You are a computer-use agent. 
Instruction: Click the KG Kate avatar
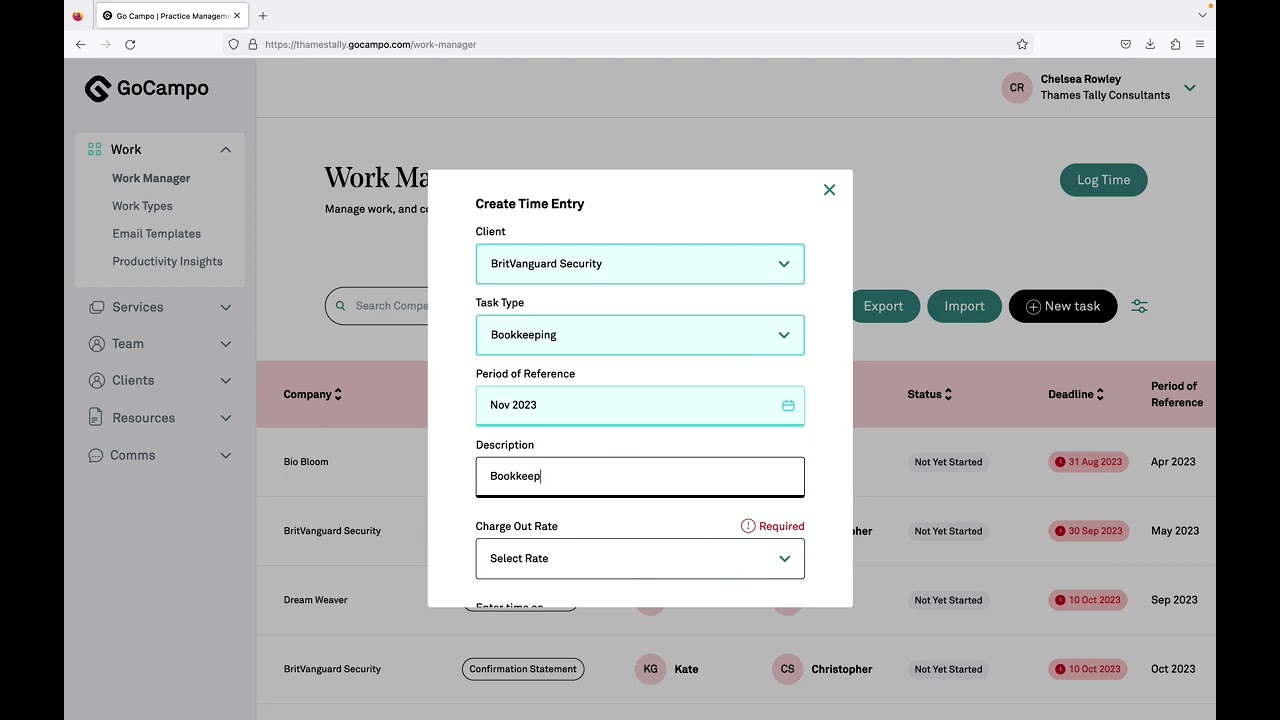click(x=651, y=669)
